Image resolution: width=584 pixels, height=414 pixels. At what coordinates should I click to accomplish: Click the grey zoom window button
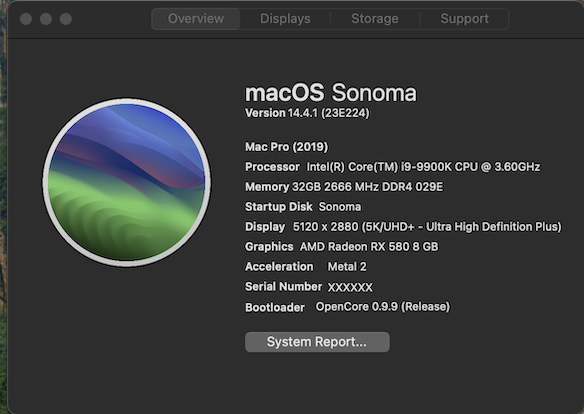(x=66, y=19)
